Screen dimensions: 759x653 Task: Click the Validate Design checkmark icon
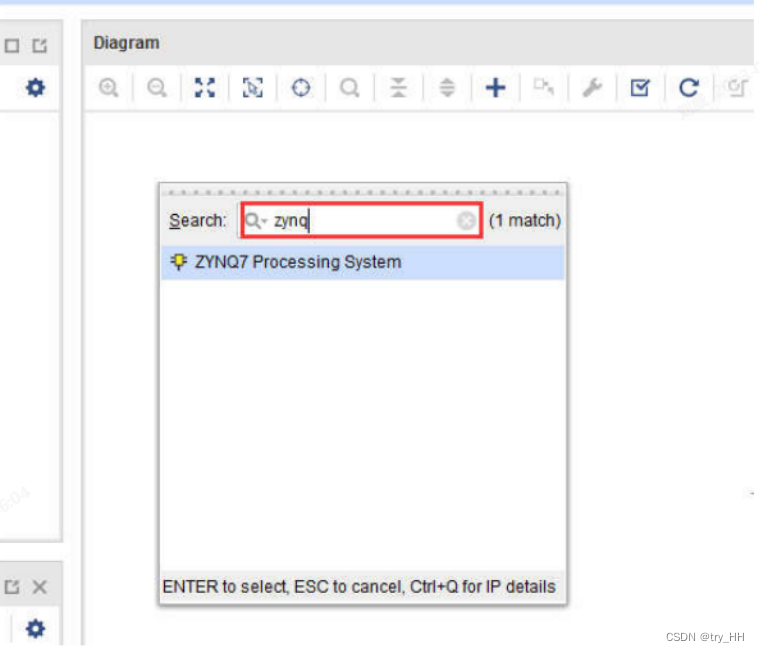pos(640,88)
